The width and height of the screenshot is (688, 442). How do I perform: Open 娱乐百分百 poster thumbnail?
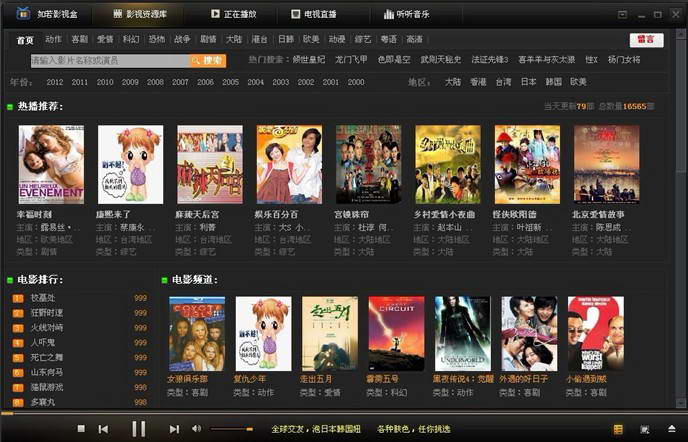[x=289, y=165]
